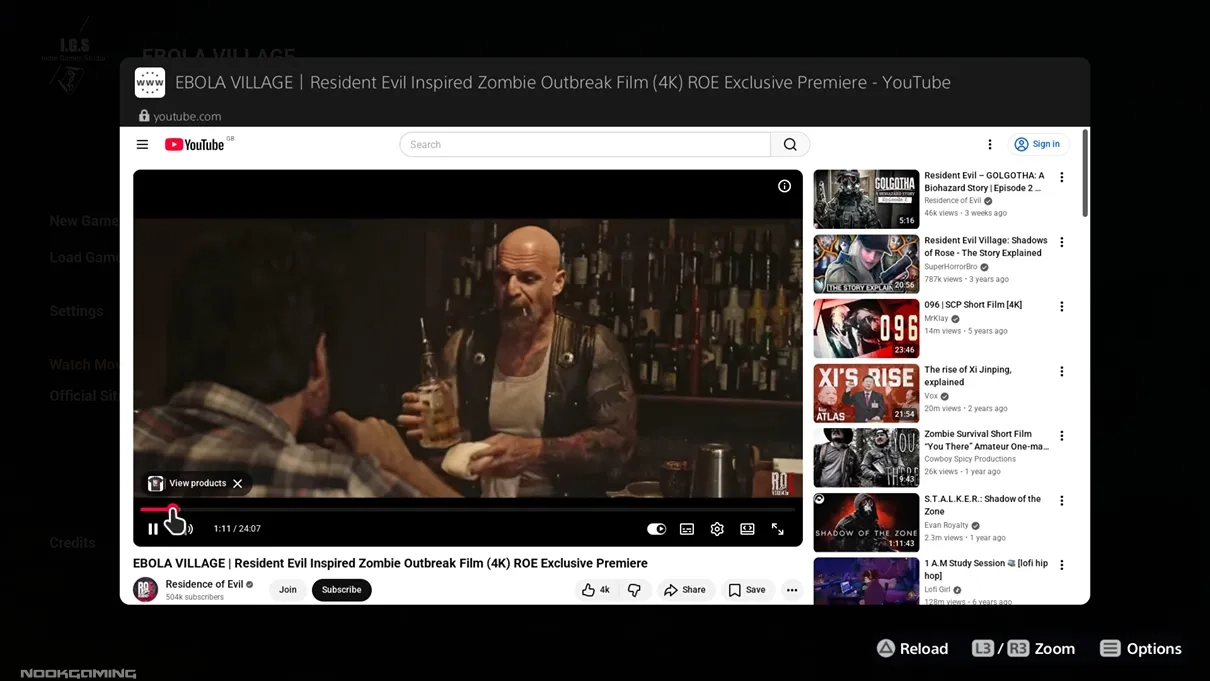
Task: Focus the YouTube Search field
Action: pyautogui.click(x=585, y=144)
